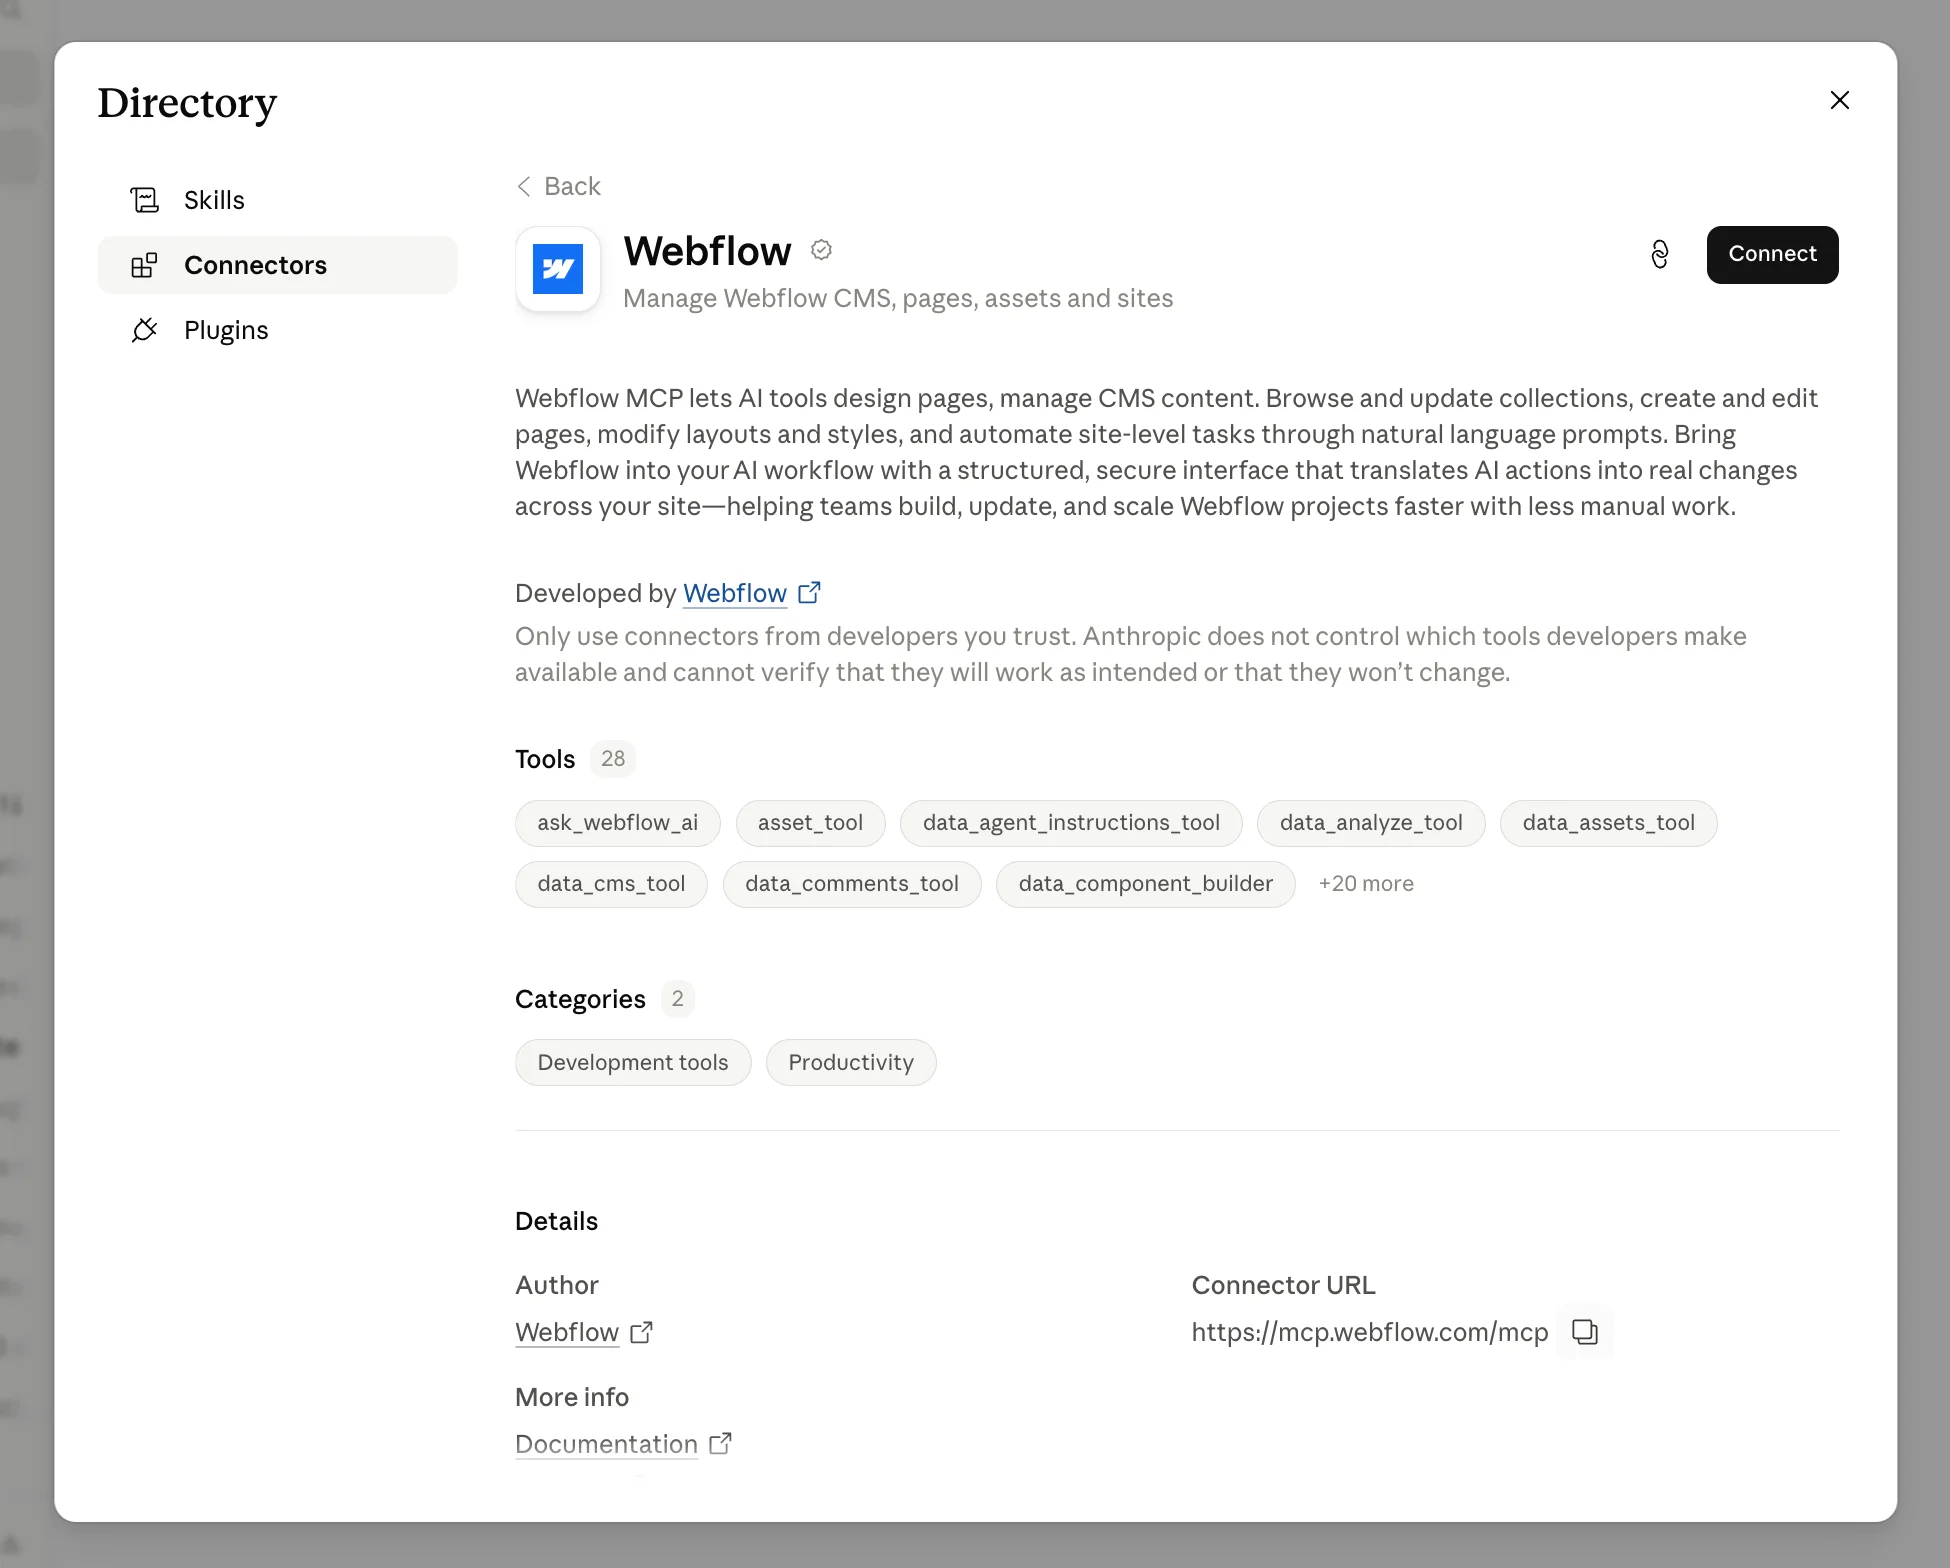
Task: Click the Details heading
Action: pyautogui.click(x=556, y=1221)
